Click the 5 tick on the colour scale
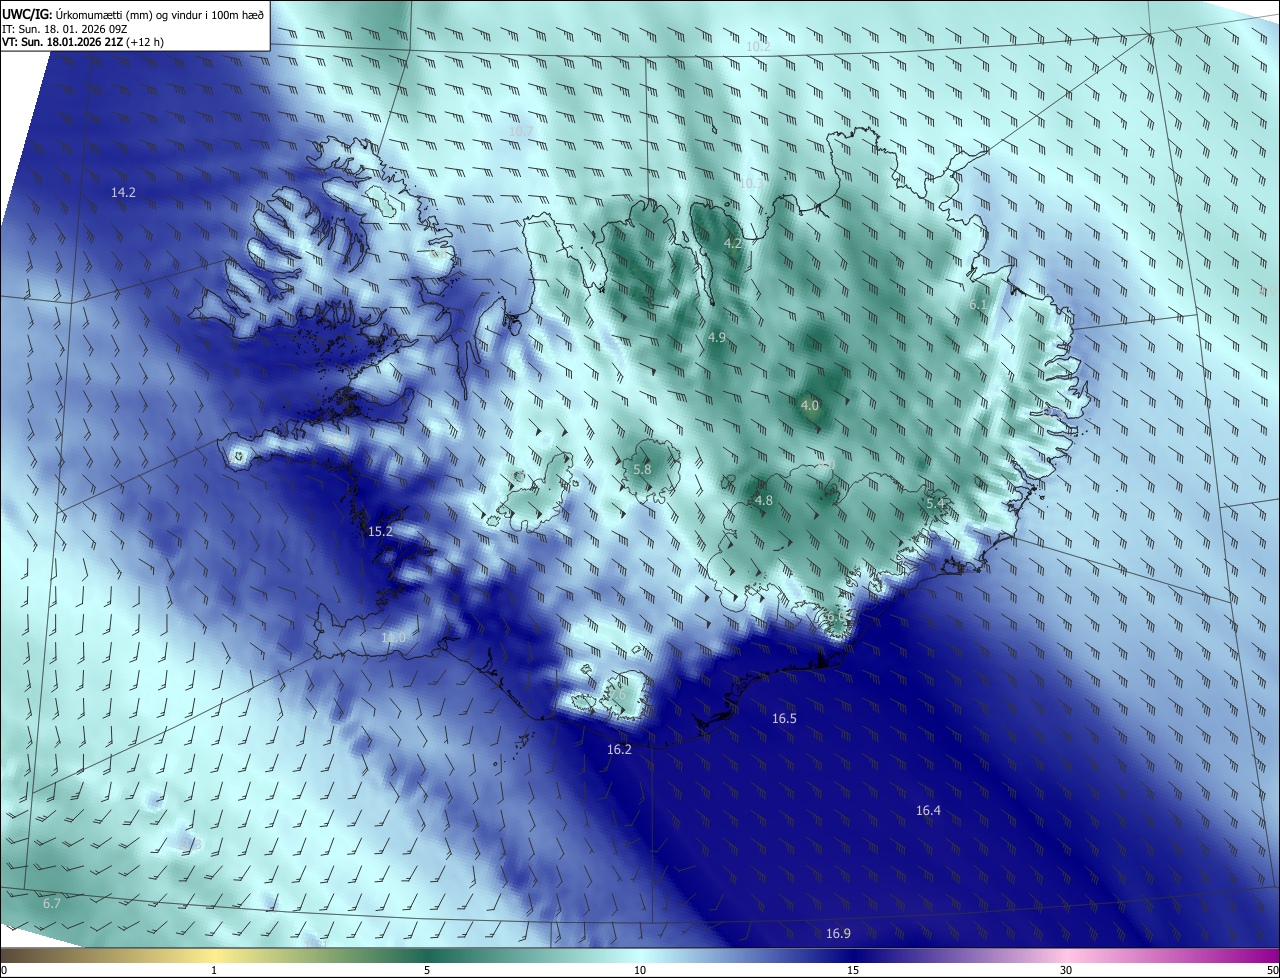Screen dimensions: 1280x978 [427, 970]
